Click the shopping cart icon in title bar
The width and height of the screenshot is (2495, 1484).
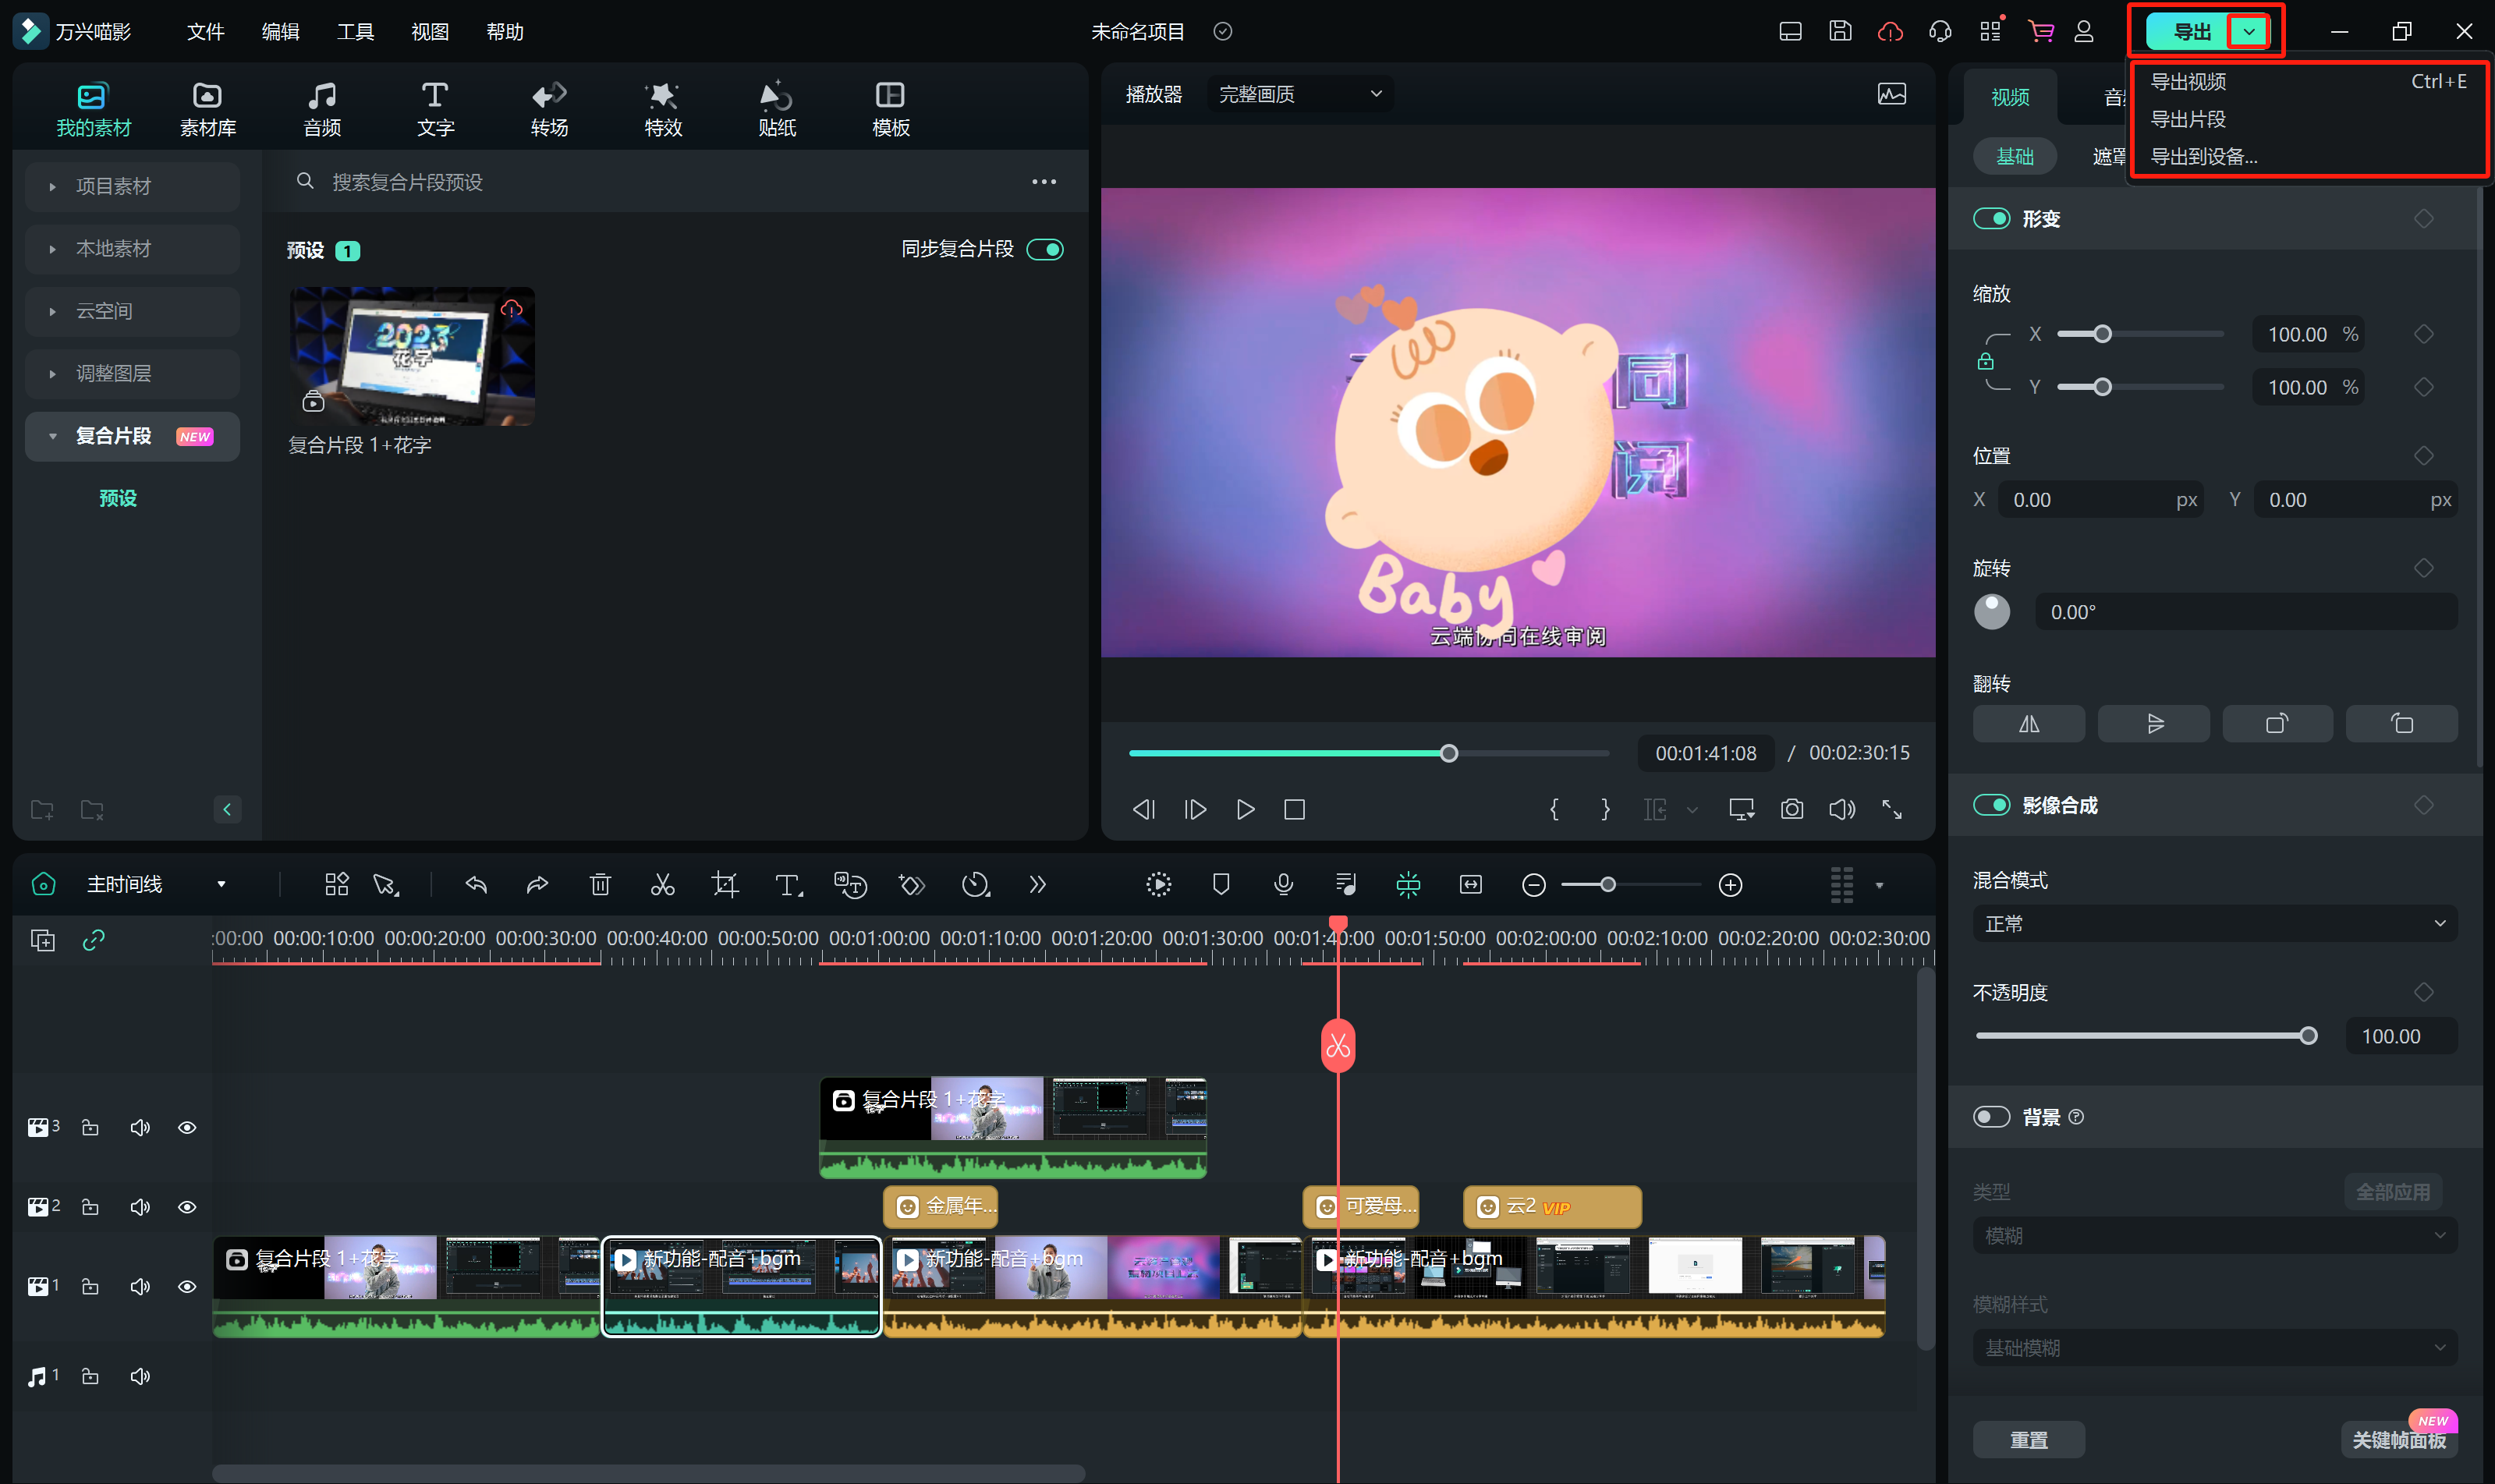[x=2040, y=31]
